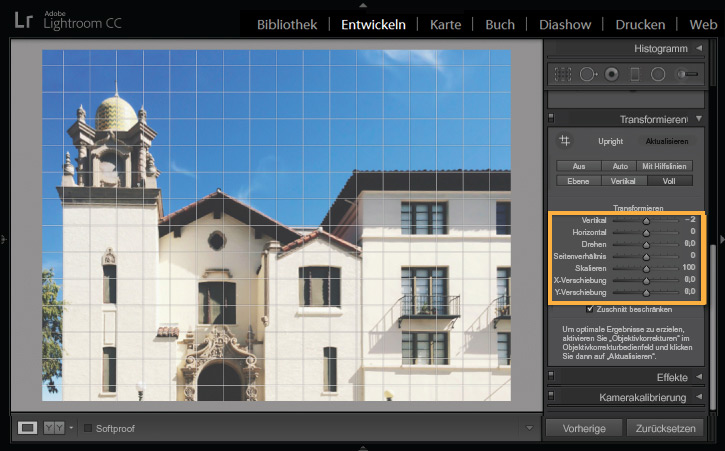Click the loupe view icon in bottom toolbar
Image resolution: width=725 pixels, height=451 pixels.
[x=27, y=428]
